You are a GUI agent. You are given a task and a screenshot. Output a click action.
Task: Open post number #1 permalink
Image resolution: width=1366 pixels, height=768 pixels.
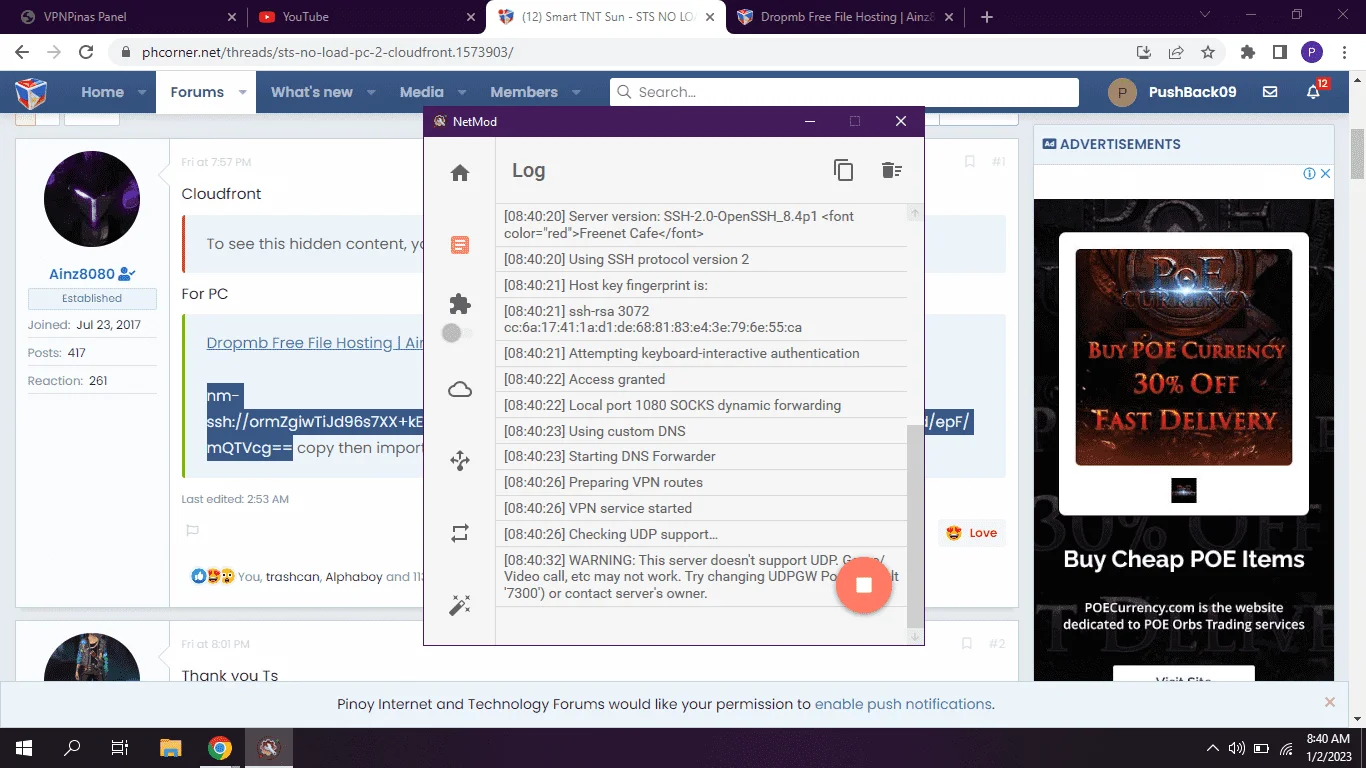pyautogui.click(x=999, y=162)
